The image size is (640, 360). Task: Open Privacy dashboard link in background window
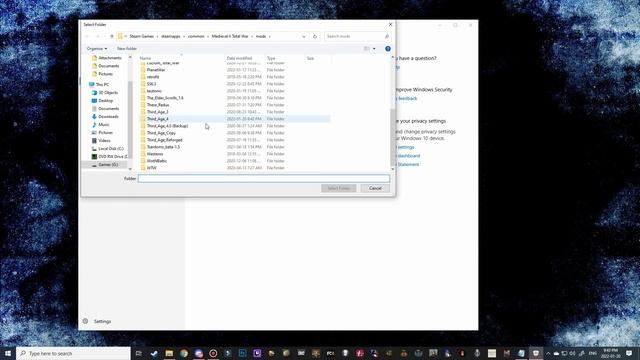click(409, 156)
